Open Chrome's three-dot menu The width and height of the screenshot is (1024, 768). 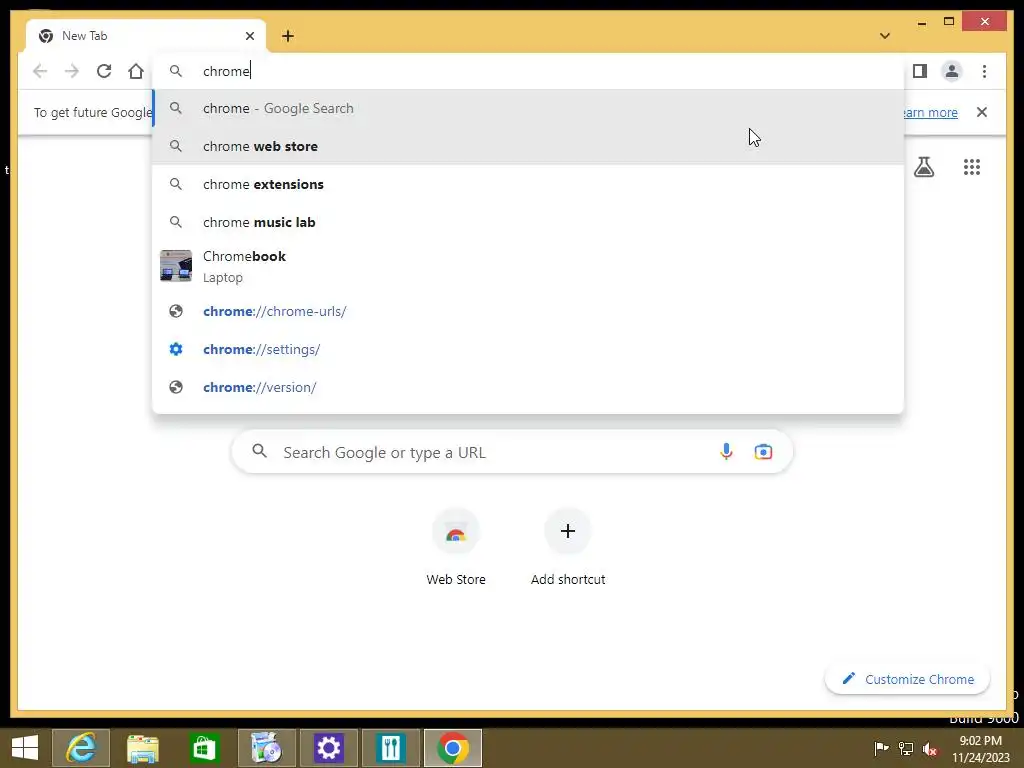click(x=984, y=71)
